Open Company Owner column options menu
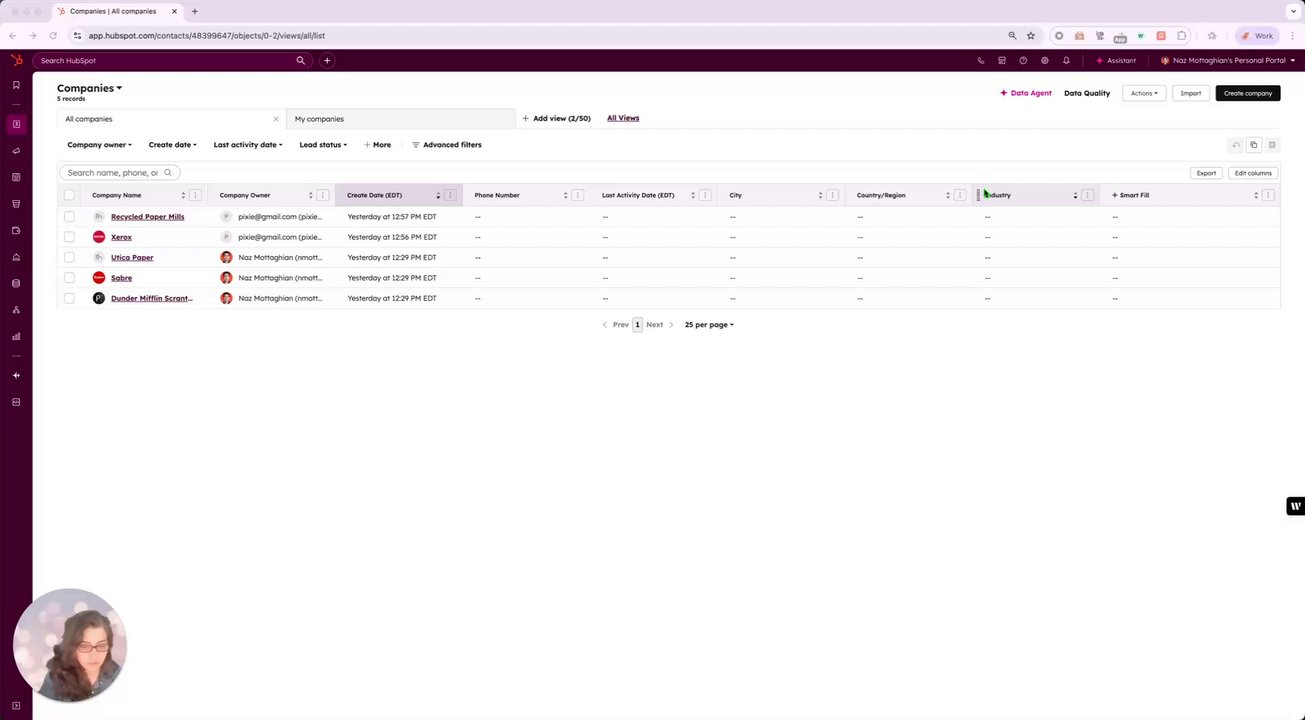 [x=323, y=195]
